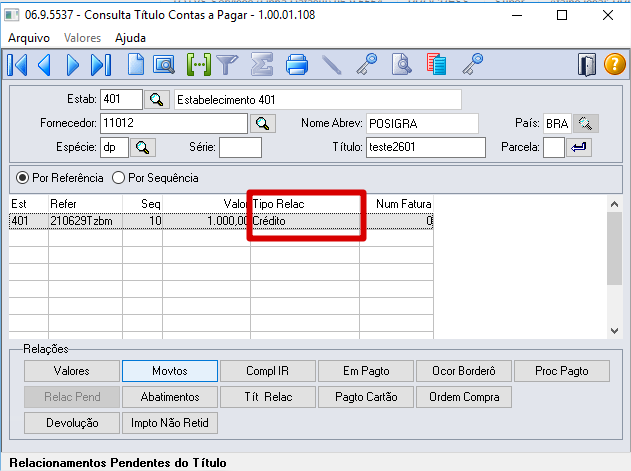
Task: Click the Nome Abrev field
Action: tap(422, 123)
